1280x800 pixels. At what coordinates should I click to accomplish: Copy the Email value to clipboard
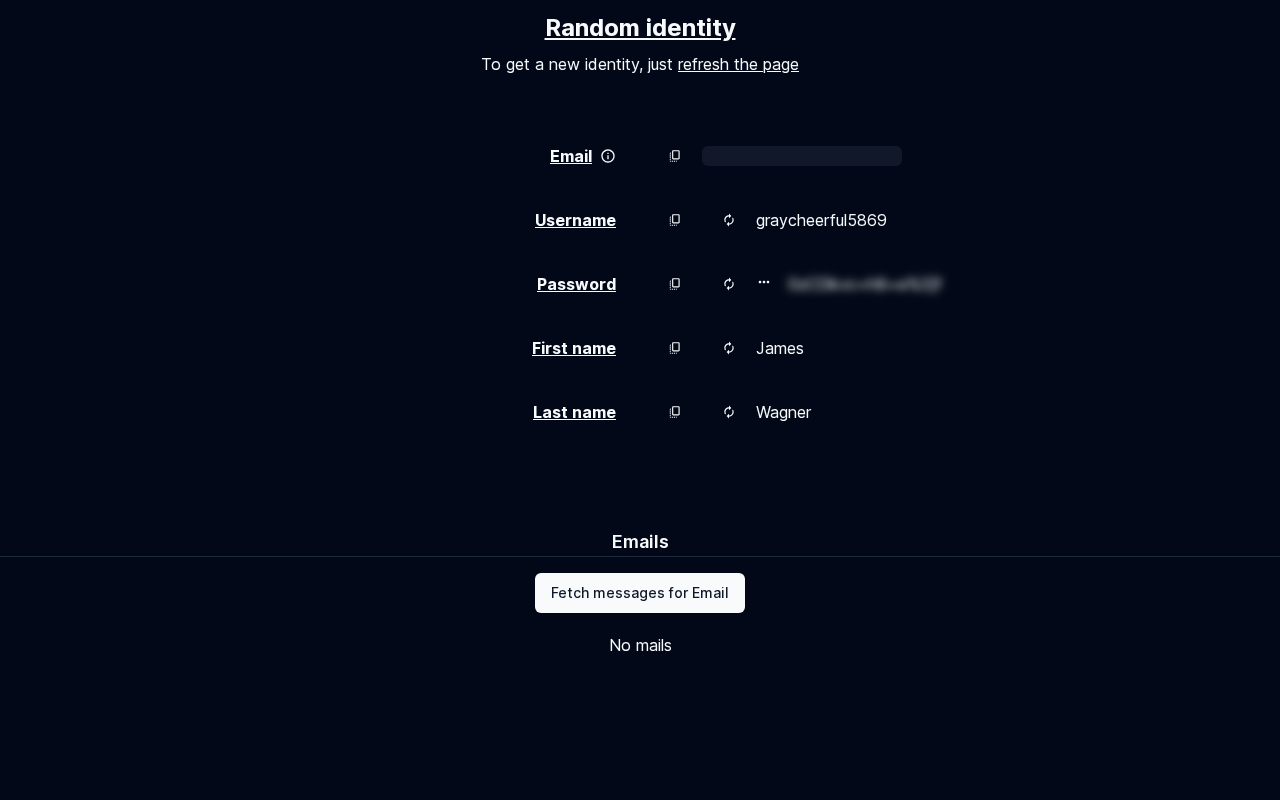(675, 156)
